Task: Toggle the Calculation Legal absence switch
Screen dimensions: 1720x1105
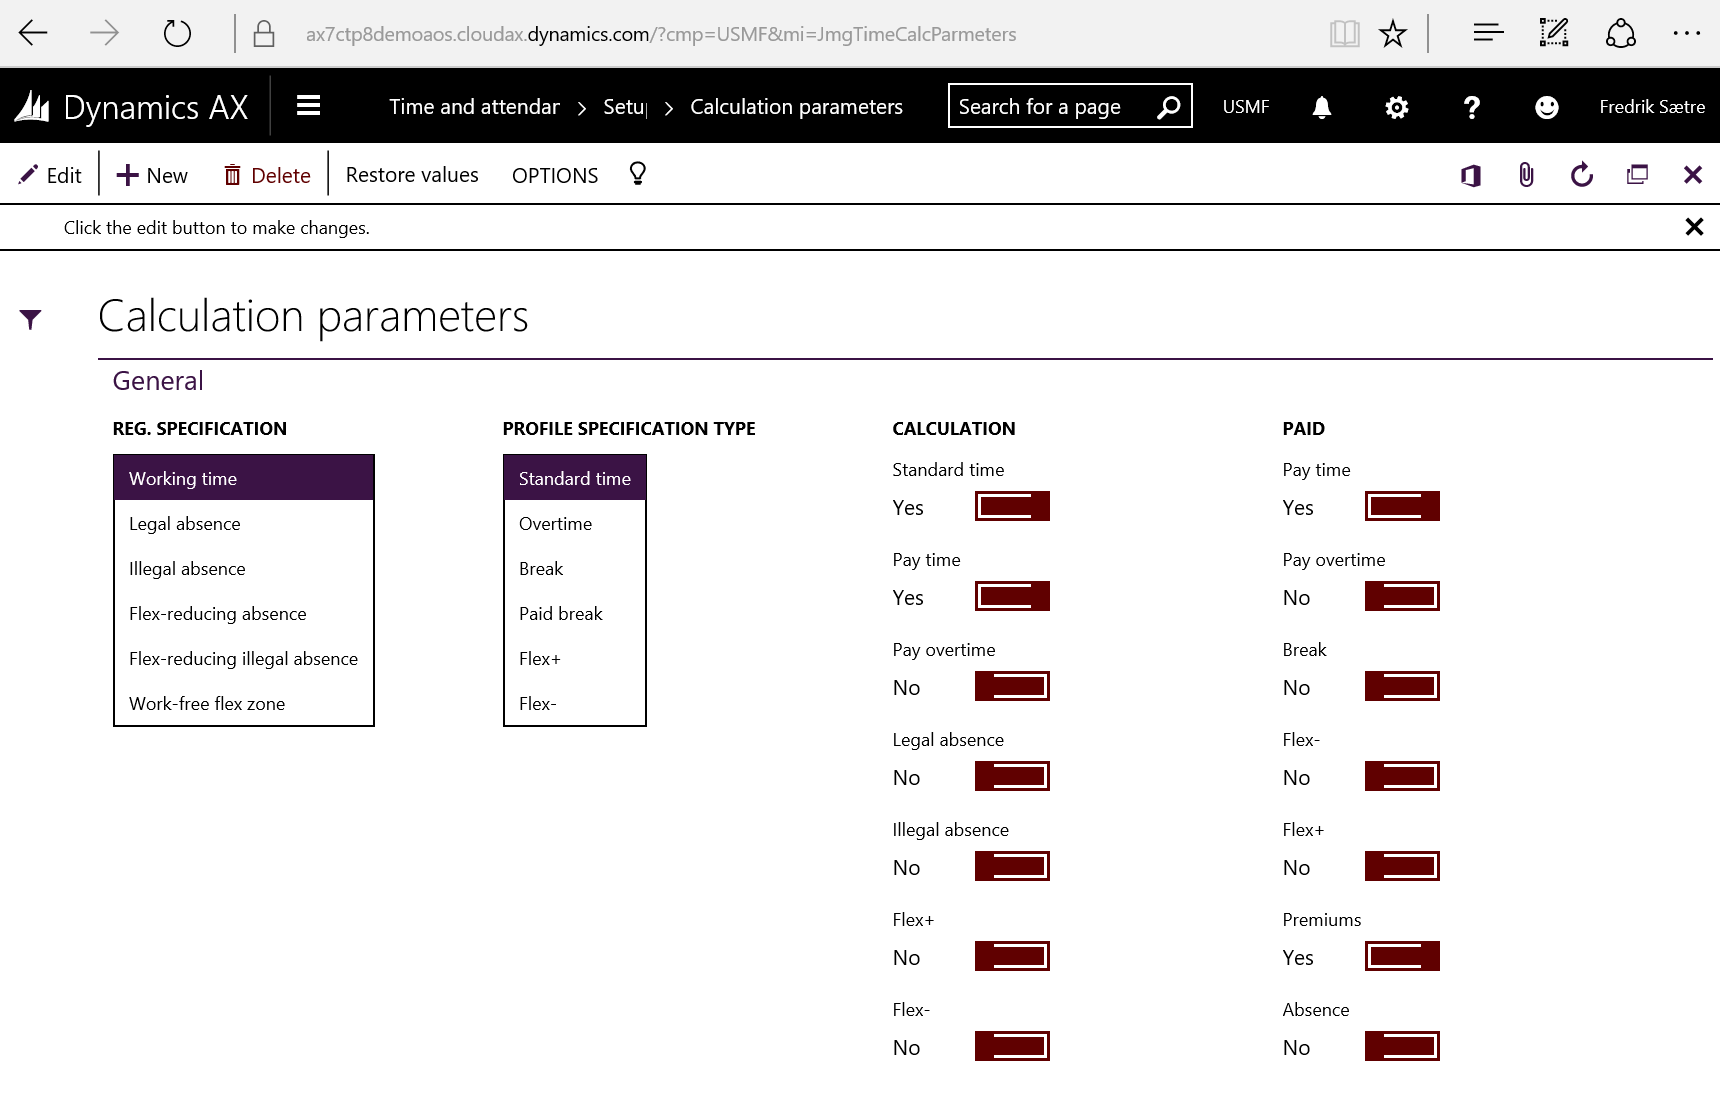Action: point(1012,776)
